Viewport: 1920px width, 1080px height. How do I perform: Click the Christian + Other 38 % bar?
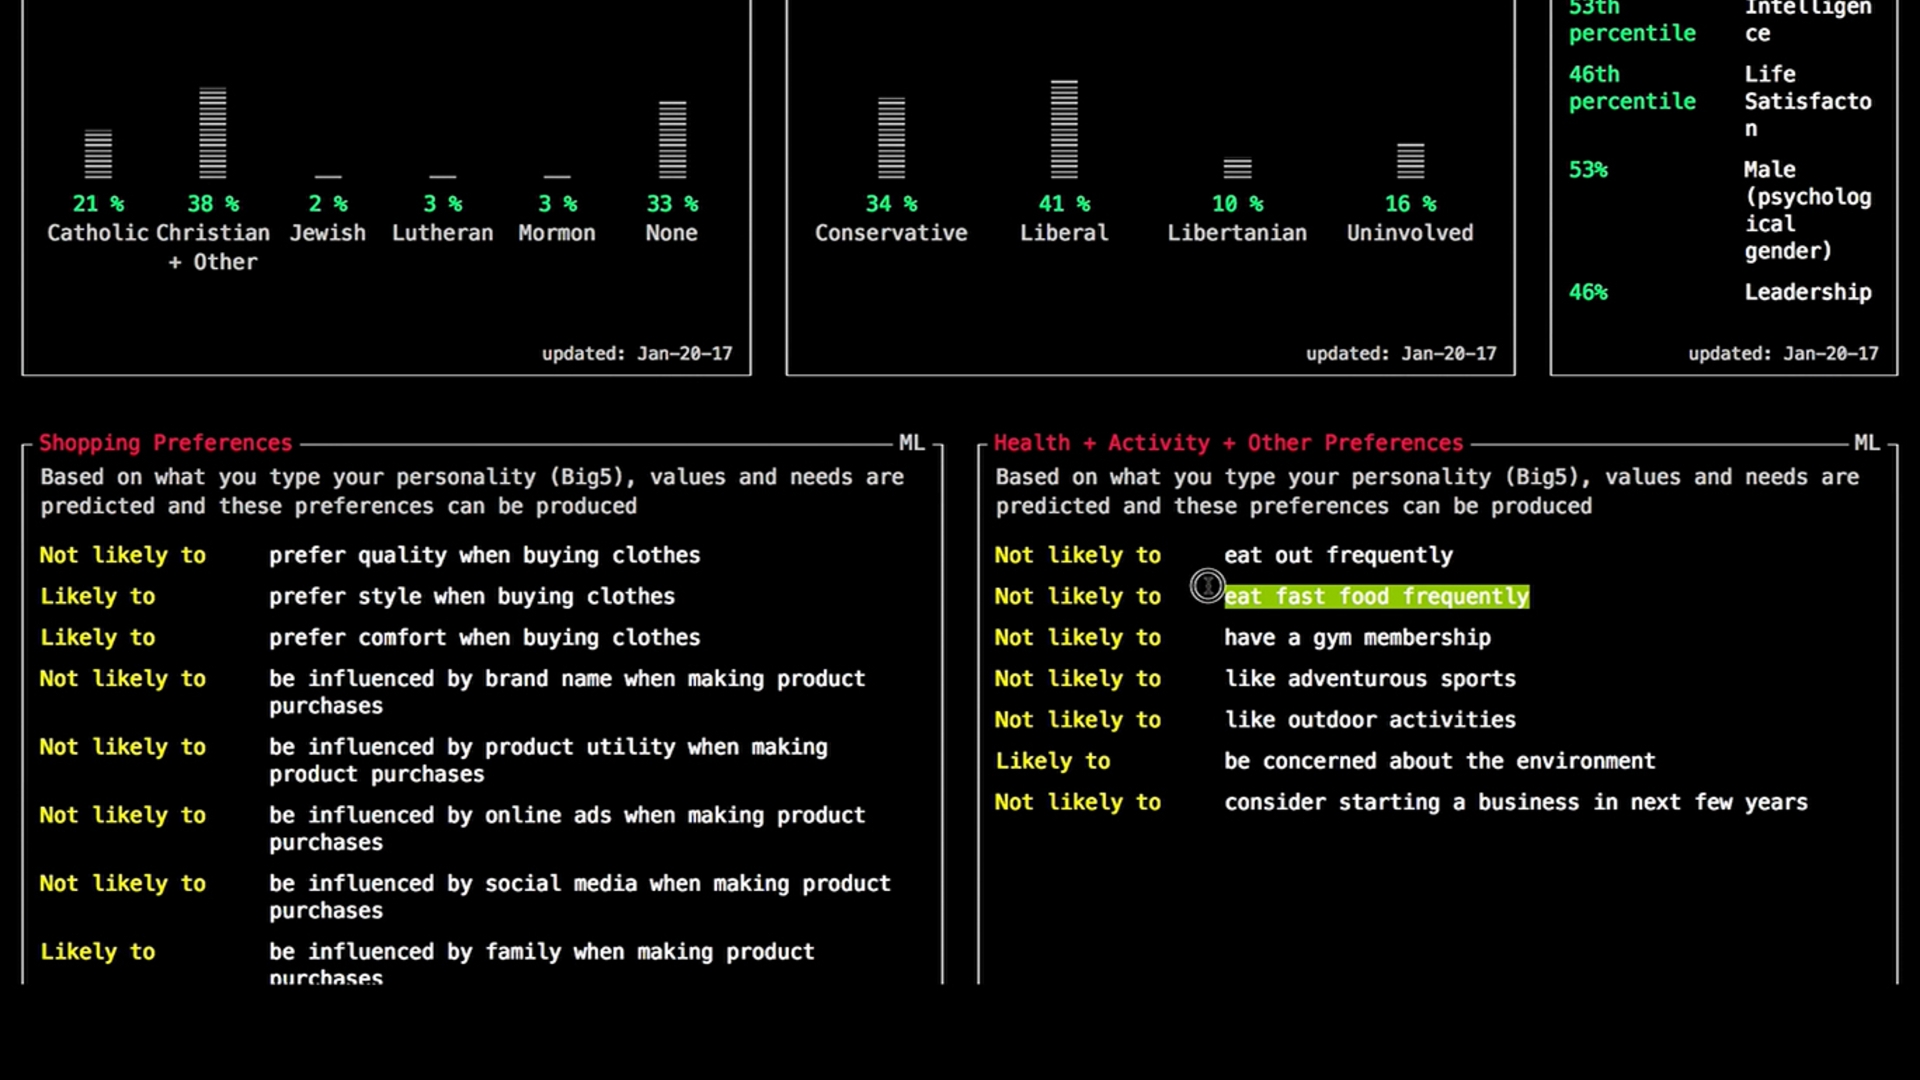(212, 133)
